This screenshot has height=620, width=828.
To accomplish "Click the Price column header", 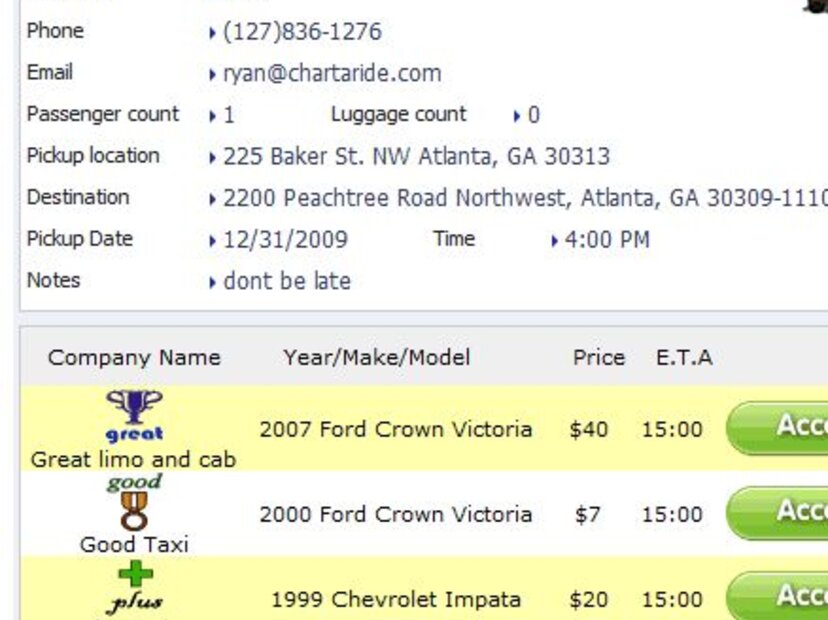I will 598,358.
